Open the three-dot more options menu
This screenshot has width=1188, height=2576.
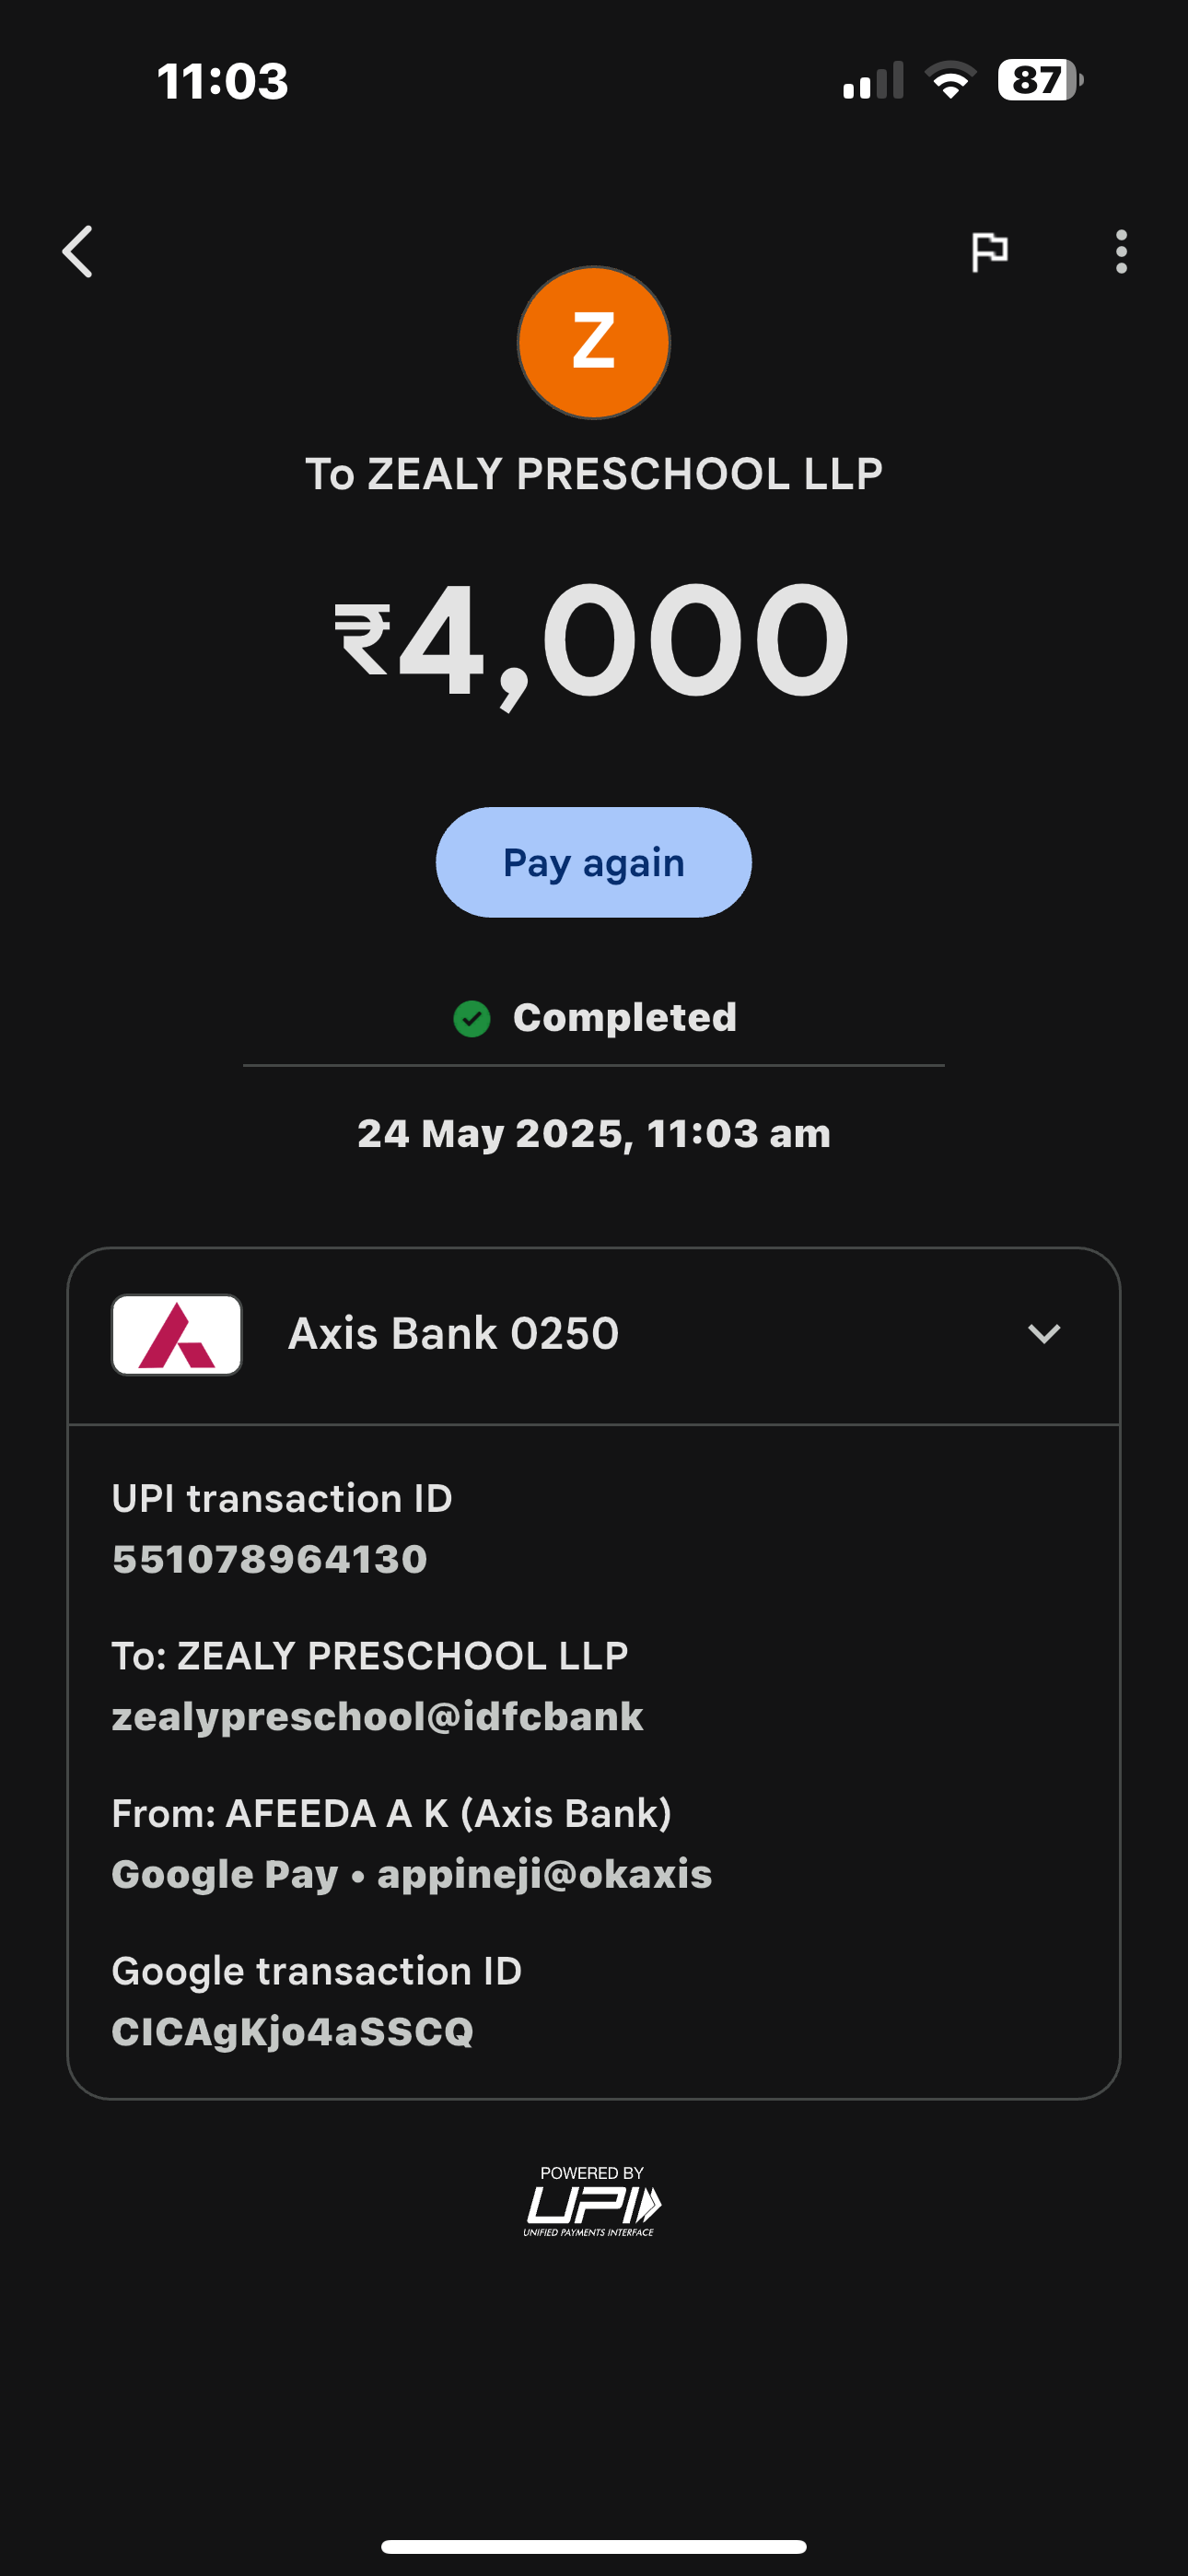tap(1121, 251)
